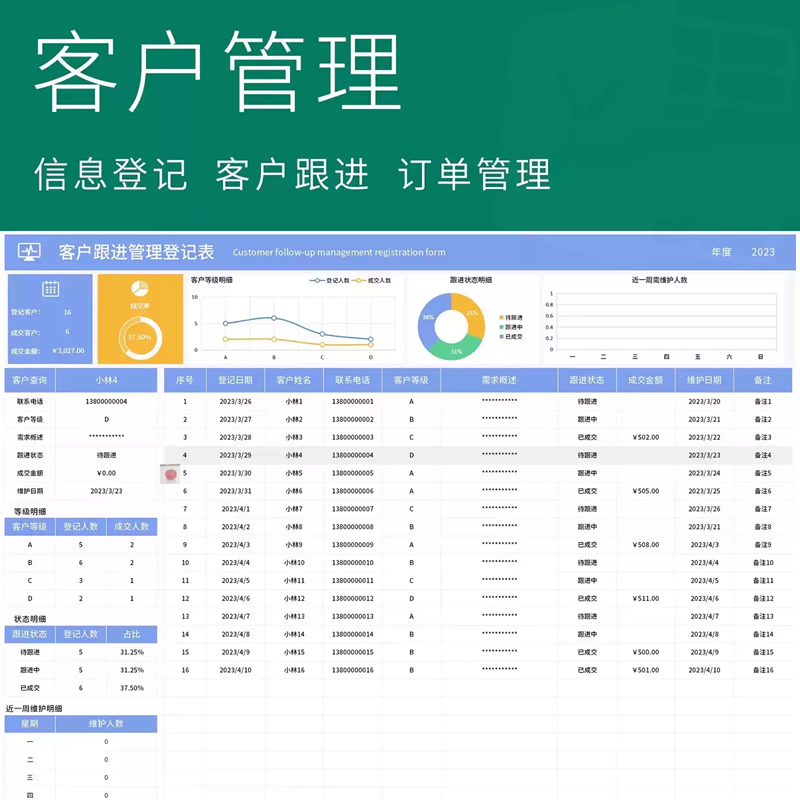Click the 37.50% conversion ring gauge

tap(140, 337)
